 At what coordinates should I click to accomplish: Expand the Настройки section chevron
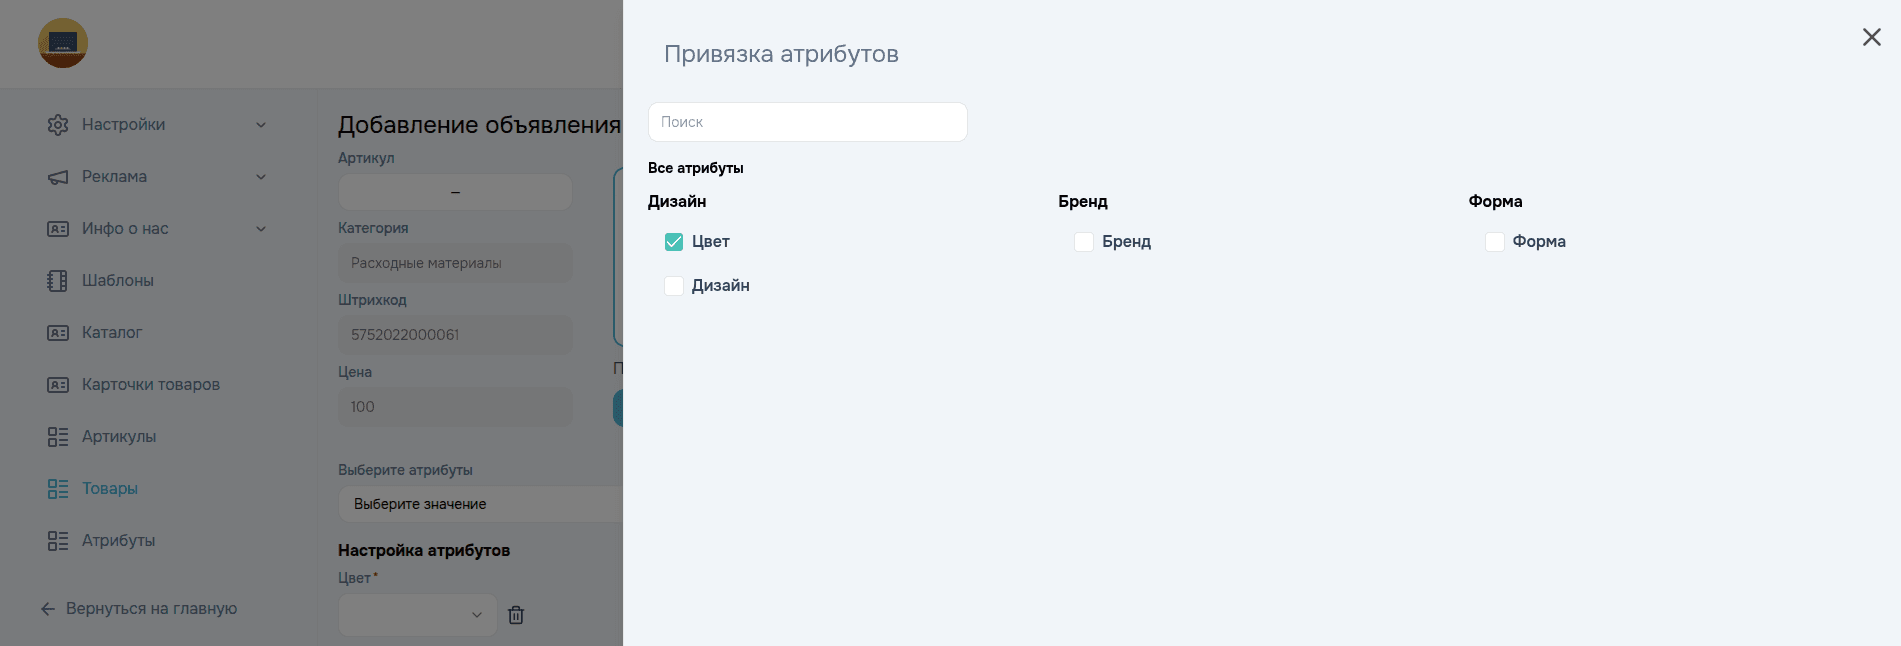click(x=261, y=124)
